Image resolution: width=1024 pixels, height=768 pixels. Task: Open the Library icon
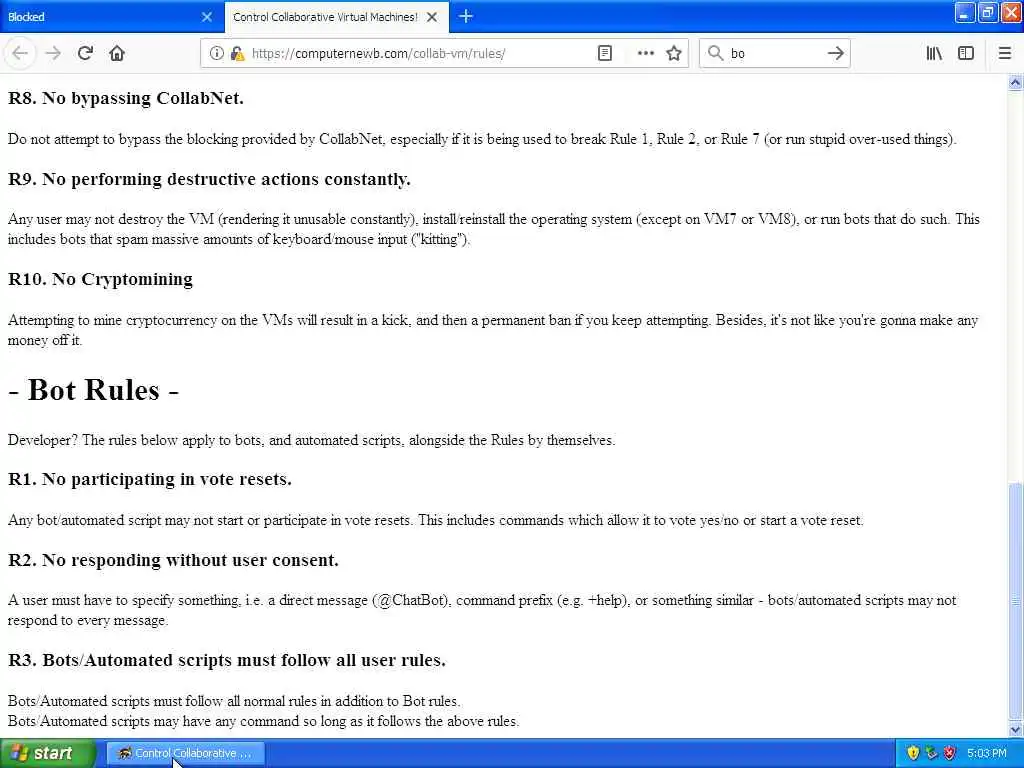(934, 54)
